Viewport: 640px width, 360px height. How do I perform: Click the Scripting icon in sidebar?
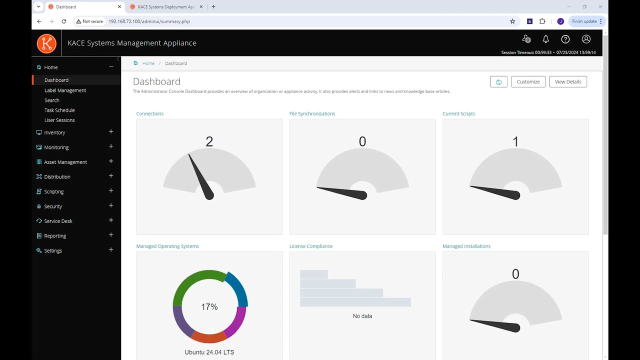[39, 191]
